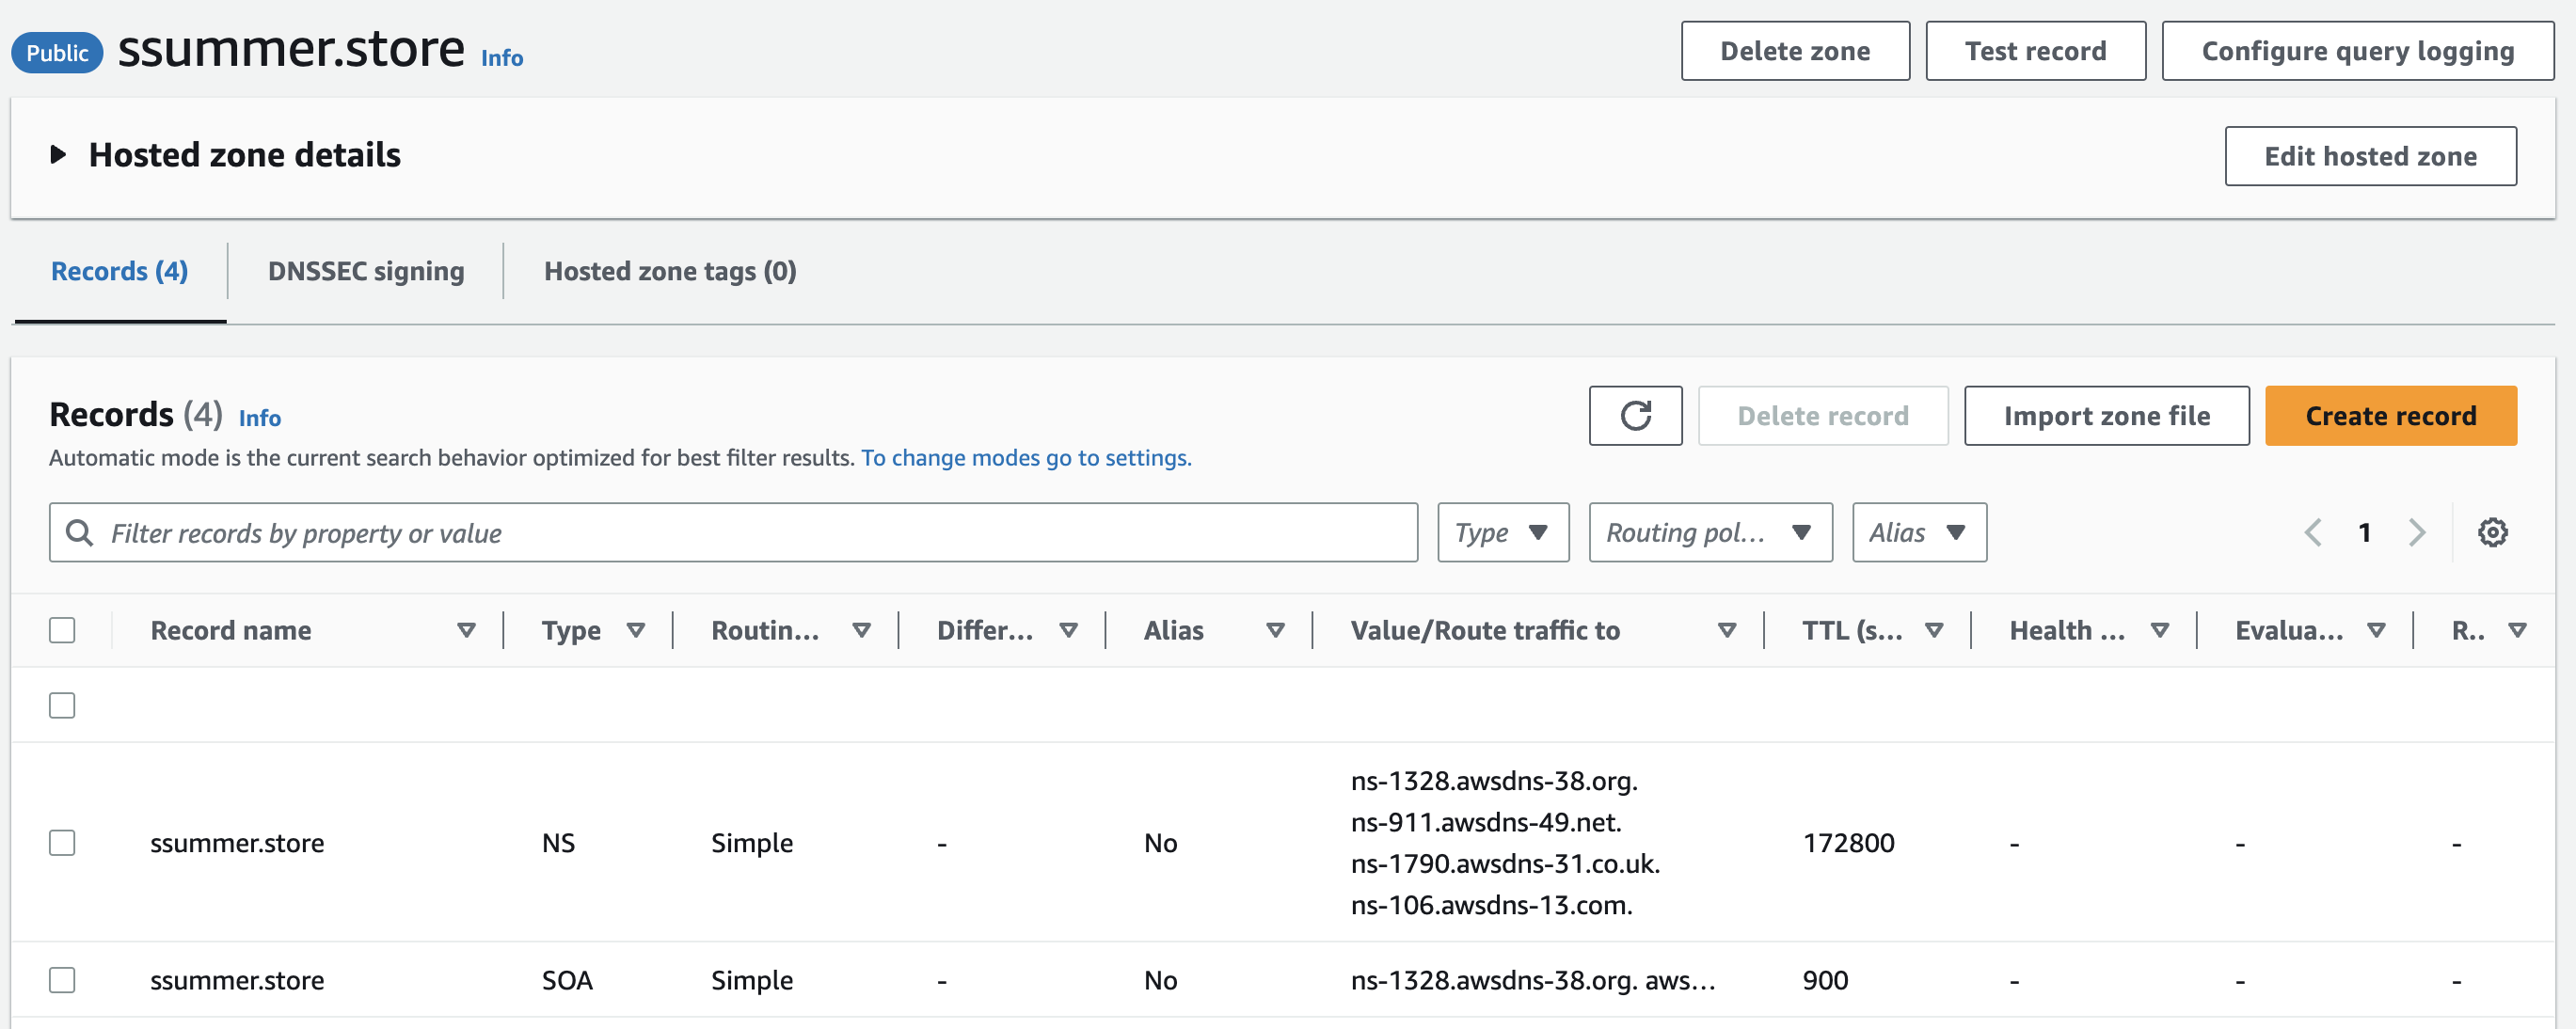Screen dimensions: 2576x1029
Task: Go to previous page arrow
Action: [2313, 532]
